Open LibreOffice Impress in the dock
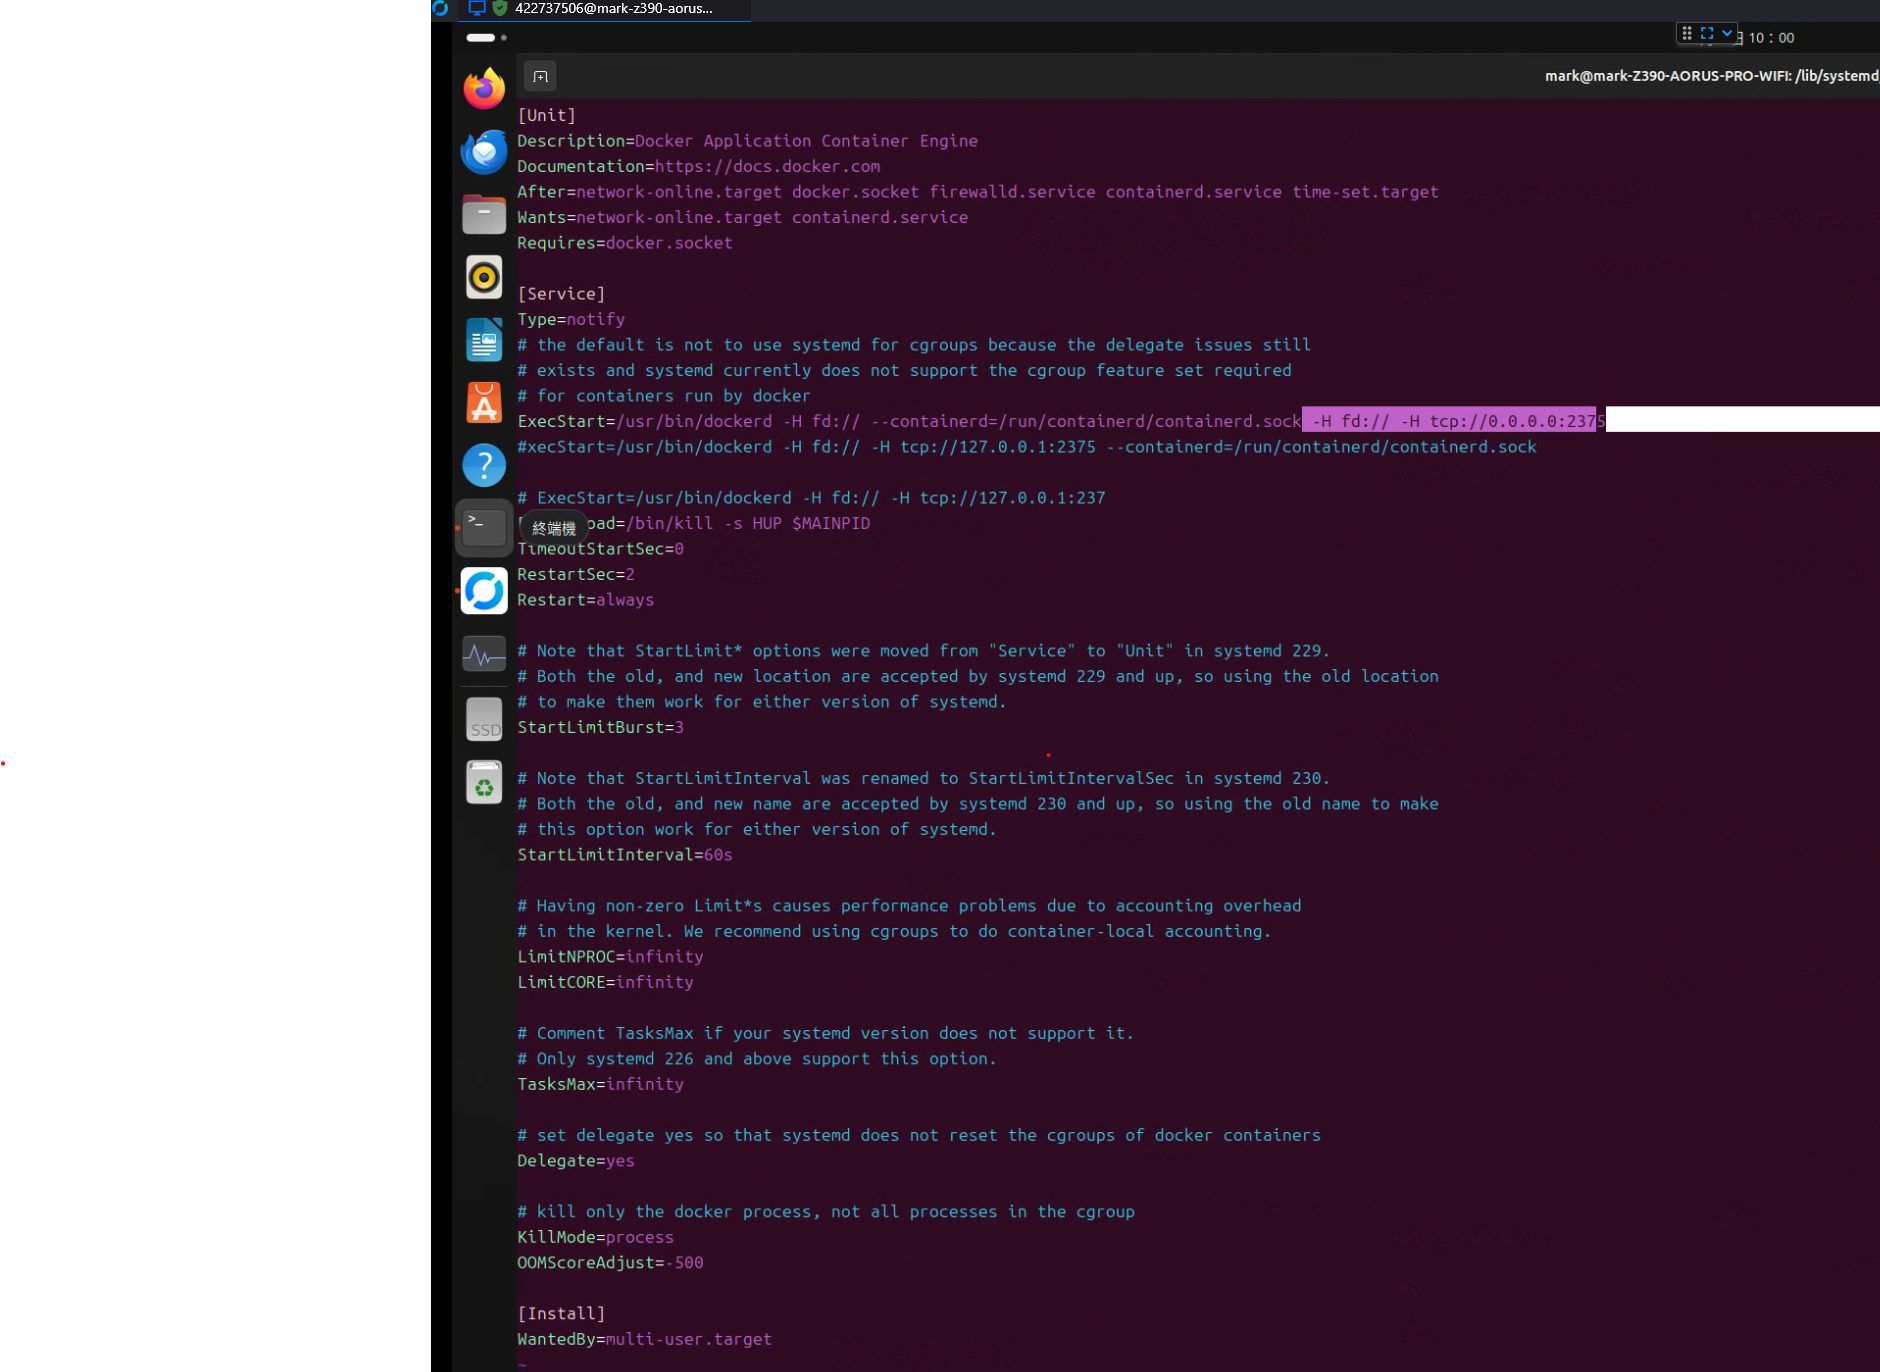The width and height of the screenshot is (1880, 1372). (x=483, y=339)
